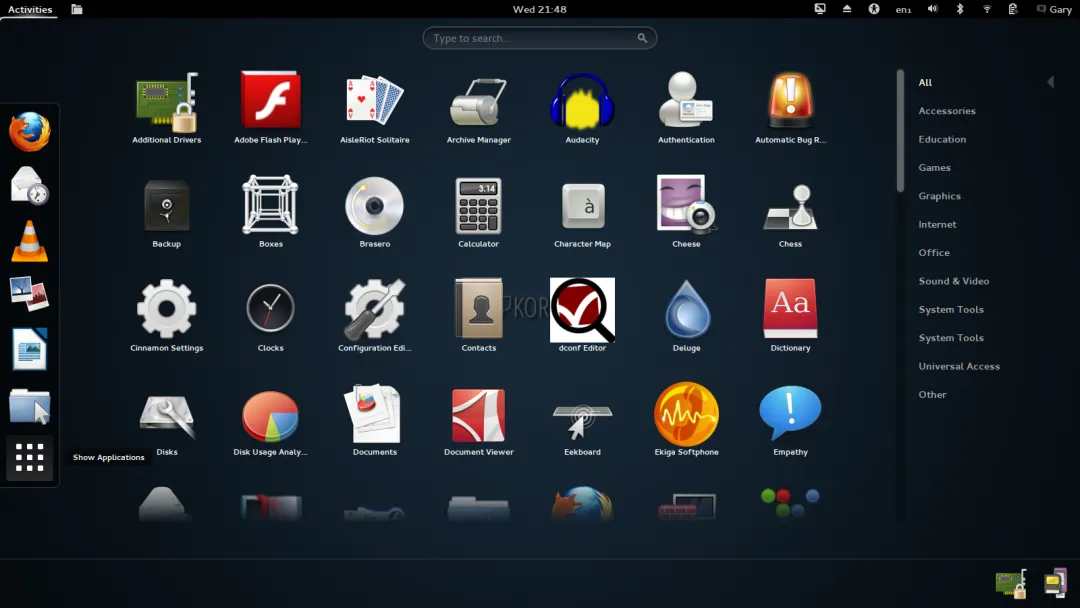Open universal access menu in top bar

(x=874, y=9)
